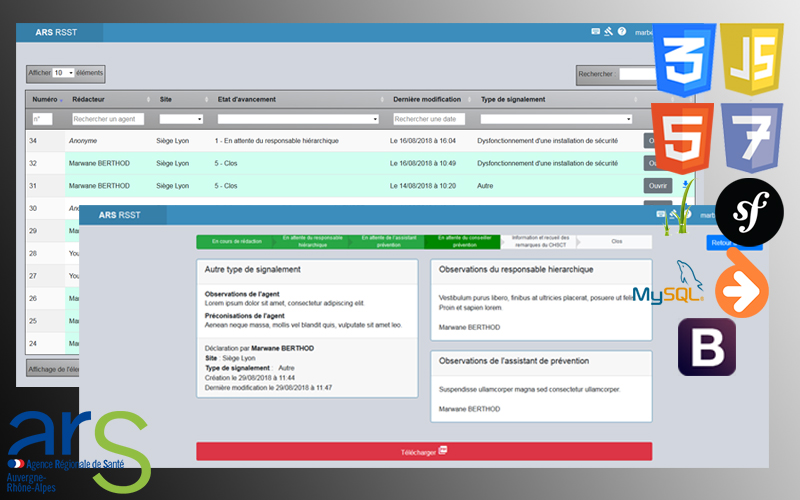Click Ouvrir button for row 31
Viewport: 800px width, 500px height.
click(658, 186)
